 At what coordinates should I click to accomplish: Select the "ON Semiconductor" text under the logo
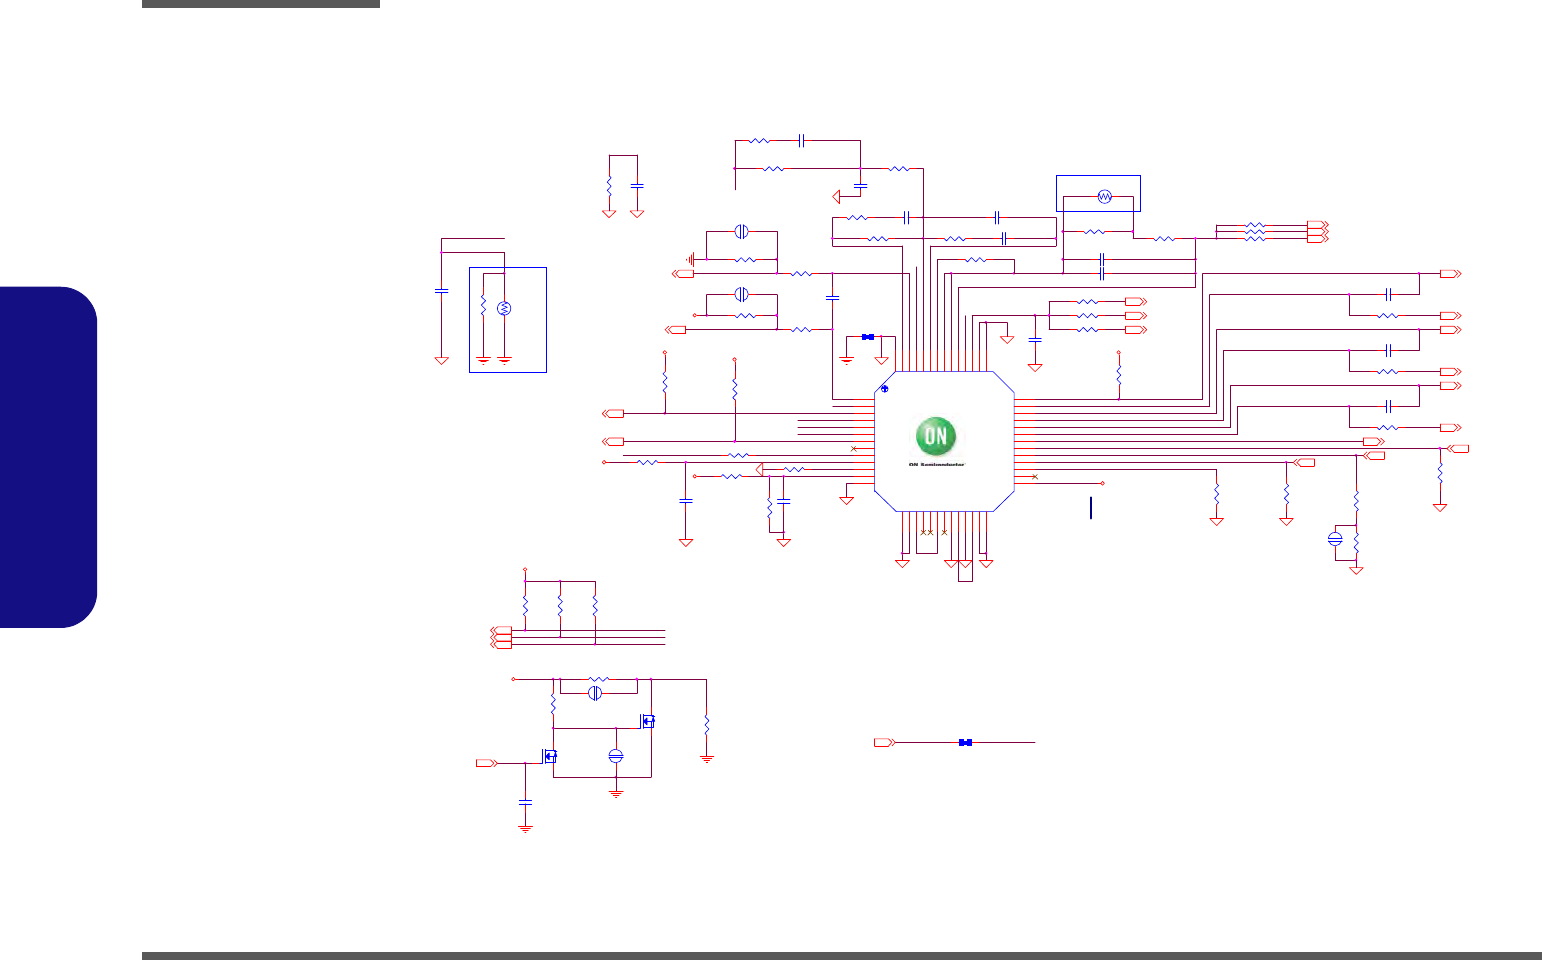point(937,465)
